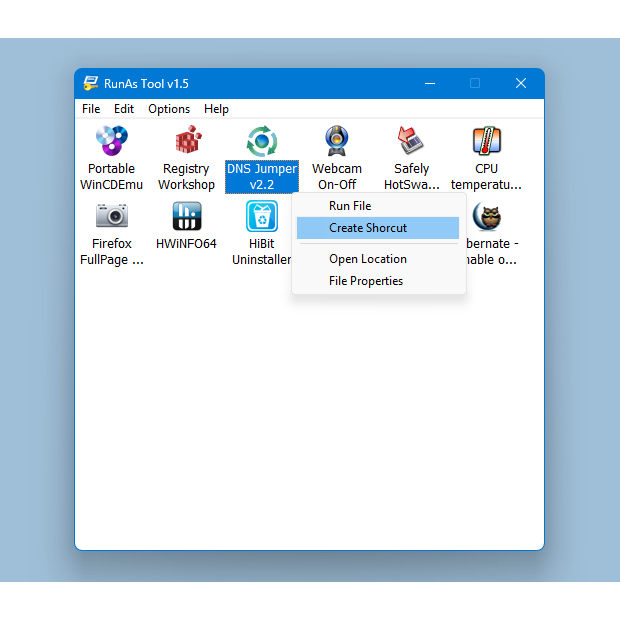
Task: Click the 'HiBit Uninstaller' label
Action: click(261, 252)
